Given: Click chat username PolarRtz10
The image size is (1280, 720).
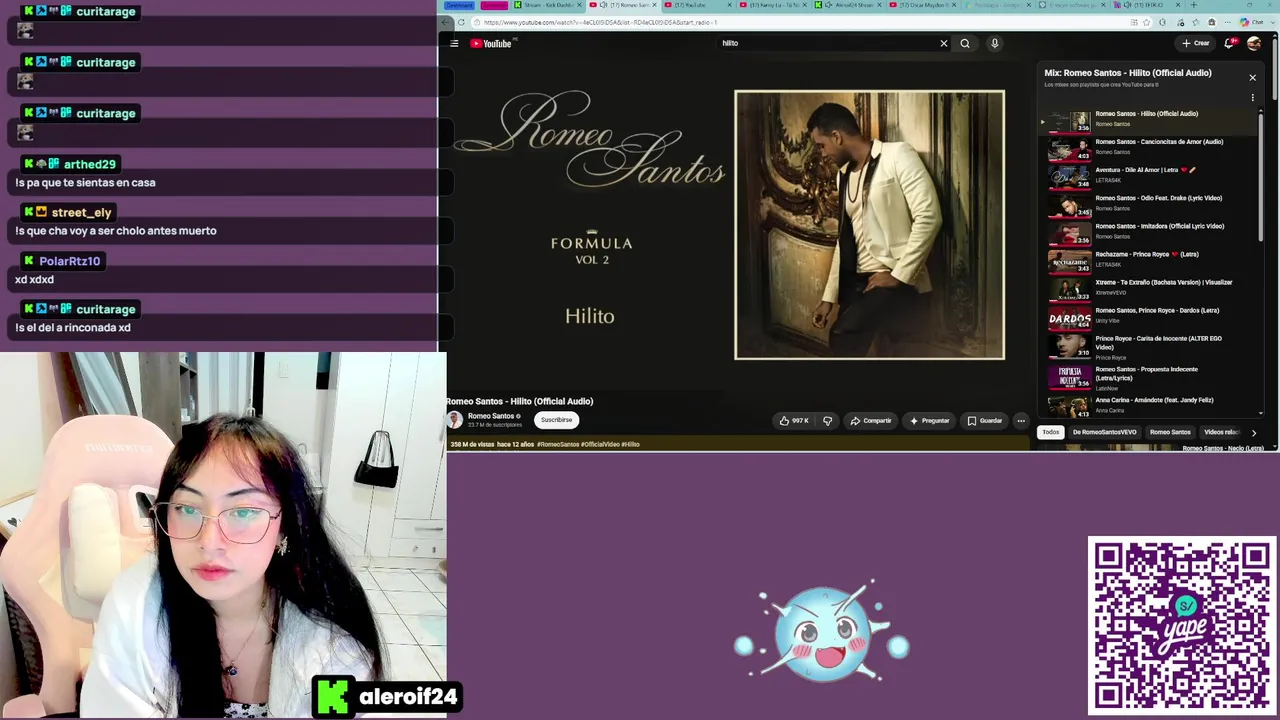Looking at the screenshot, I should (x=70, y=261).
